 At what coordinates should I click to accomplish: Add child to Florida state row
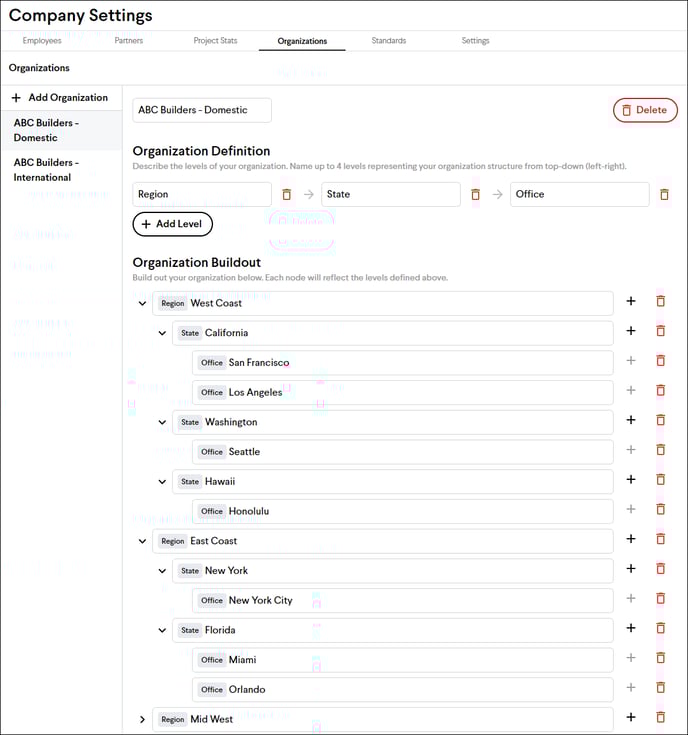point(631,628)
